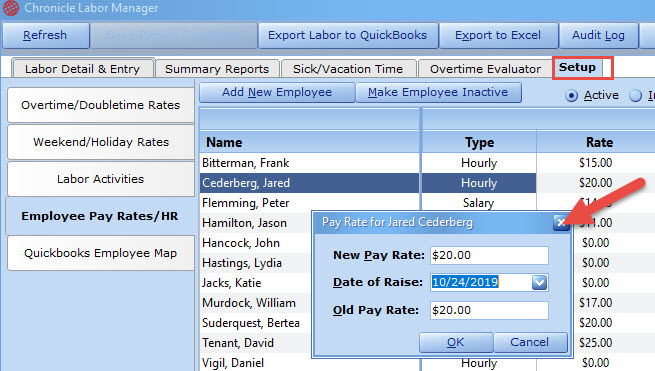Click Export to Excel button
The width and height of the screenshot is (655, 371).
[x=498, y=35]
